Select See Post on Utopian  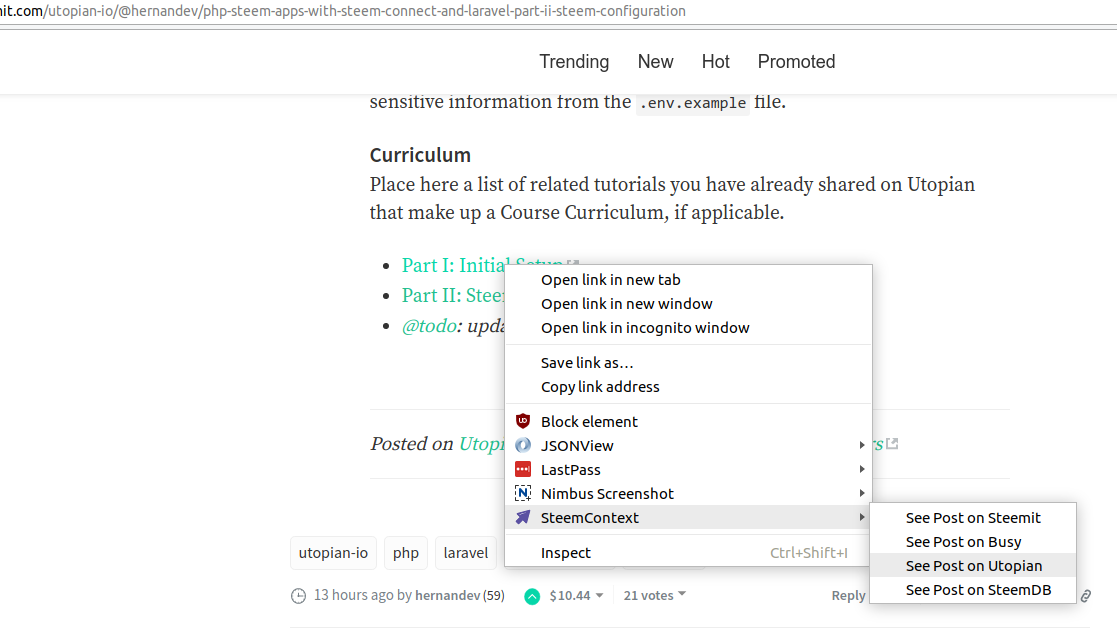973,566
